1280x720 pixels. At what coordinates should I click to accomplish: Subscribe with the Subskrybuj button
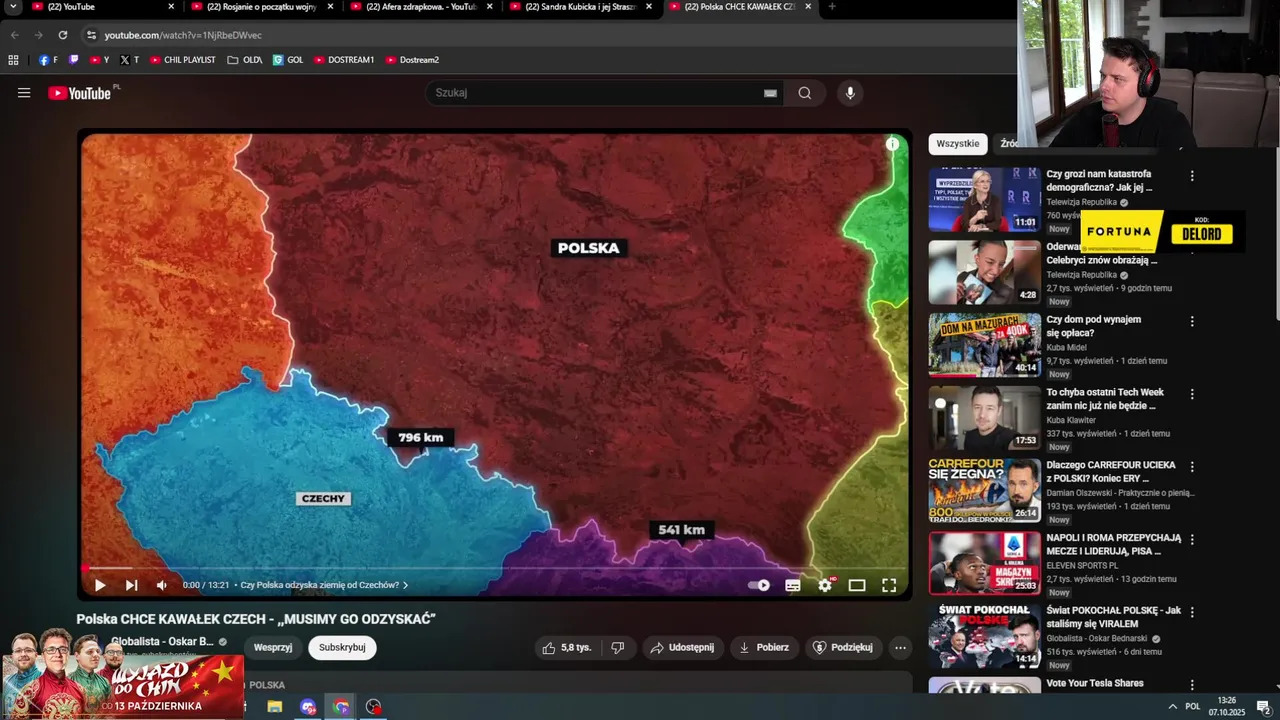[342, 647]
